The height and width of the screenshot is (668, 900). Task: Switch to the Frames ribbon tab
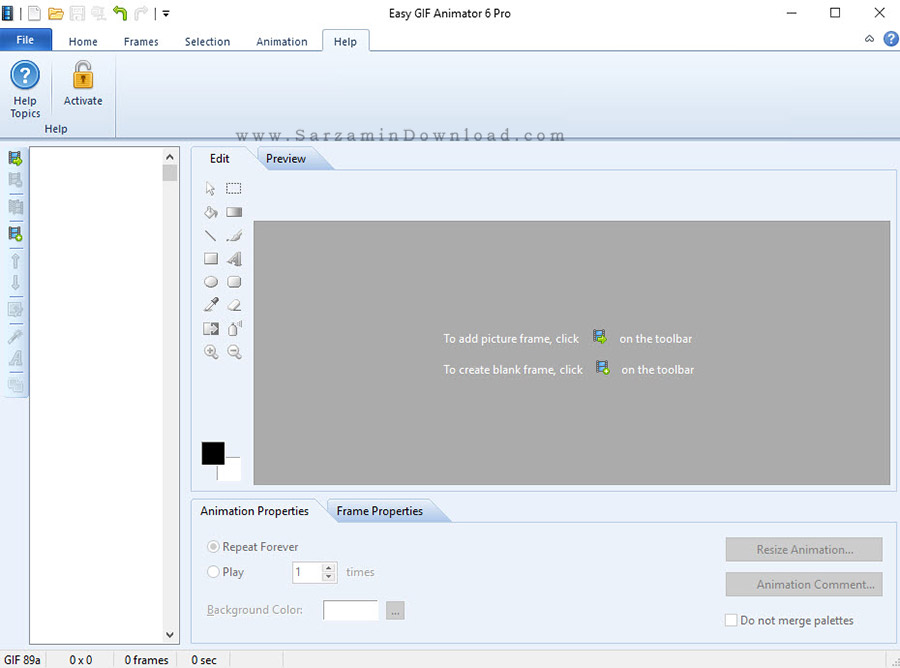pos(141,41)
